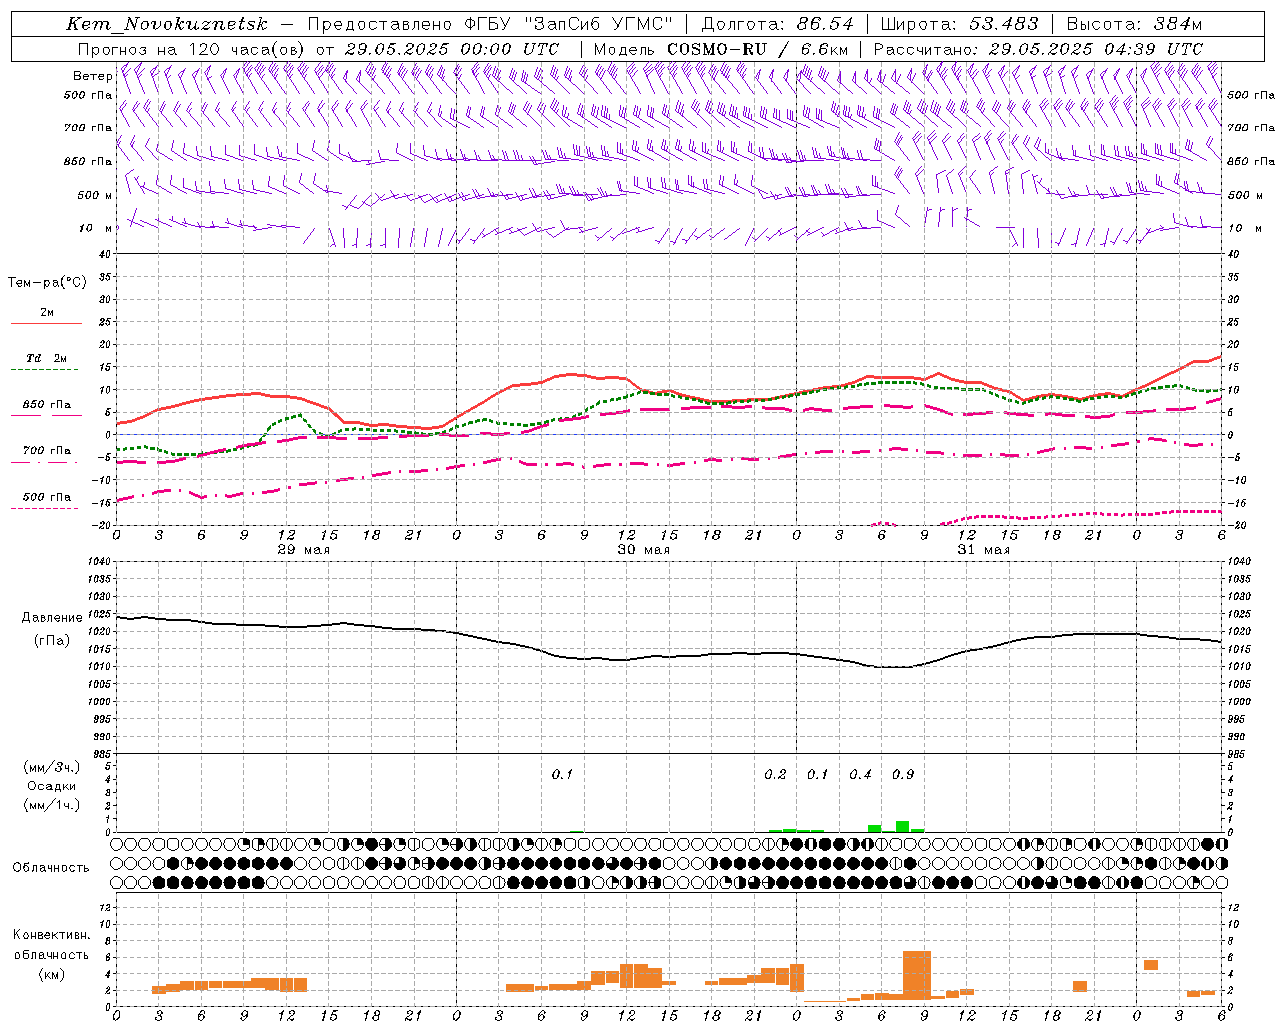Screen dimensions: 1280x1024
Task: Click the 'Конвективн.' convective cloud label
Action: click(x=52, y=935)
